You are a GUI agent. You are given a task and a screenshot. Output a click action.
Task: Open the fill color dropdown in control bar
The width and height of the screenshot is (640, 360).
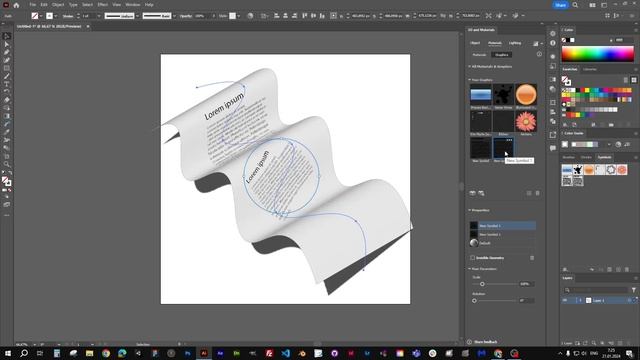pos(41,16)
